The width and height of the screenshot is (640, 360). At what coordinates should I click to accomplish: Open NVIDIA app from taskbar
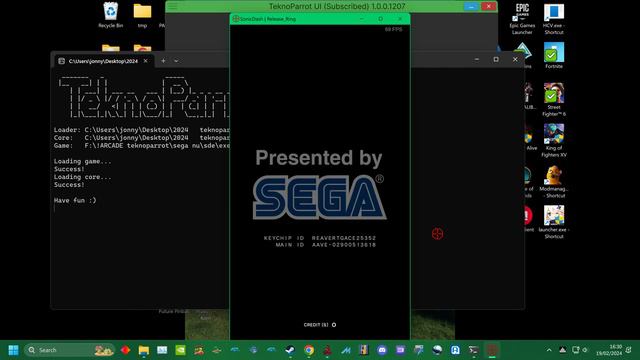180,350
